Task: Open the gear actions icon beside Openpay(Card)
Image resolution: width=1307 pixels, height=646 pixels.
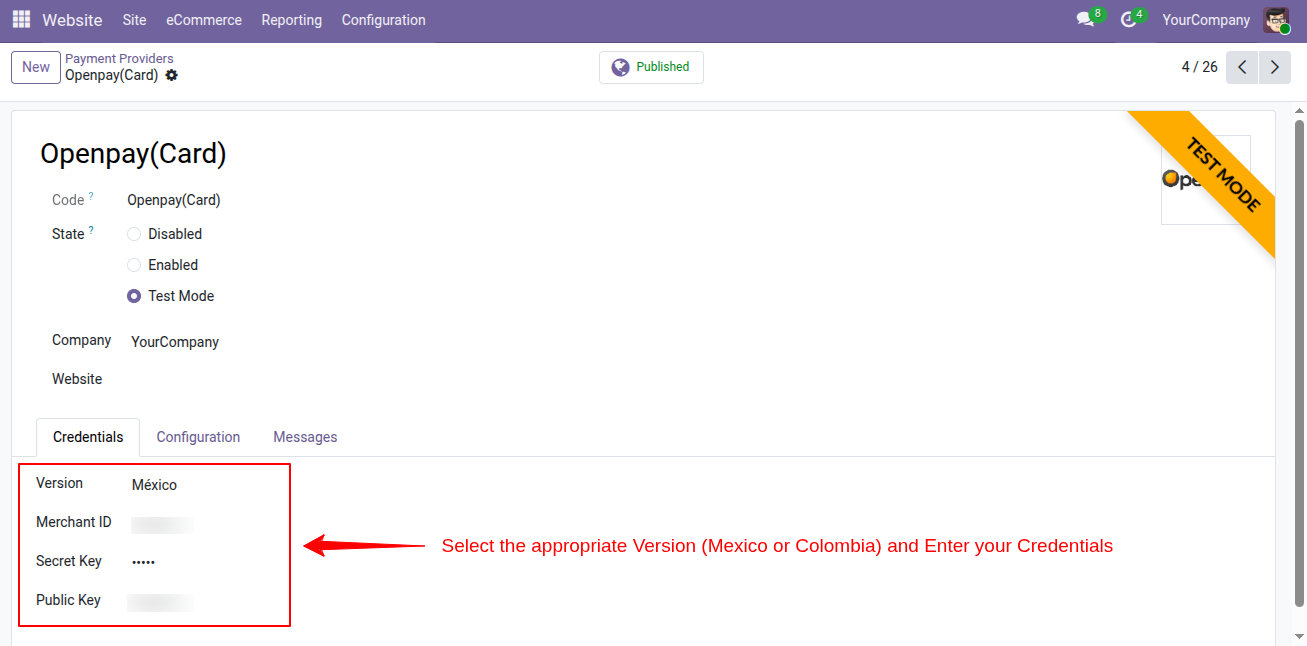Action: [x=172, y=75]
